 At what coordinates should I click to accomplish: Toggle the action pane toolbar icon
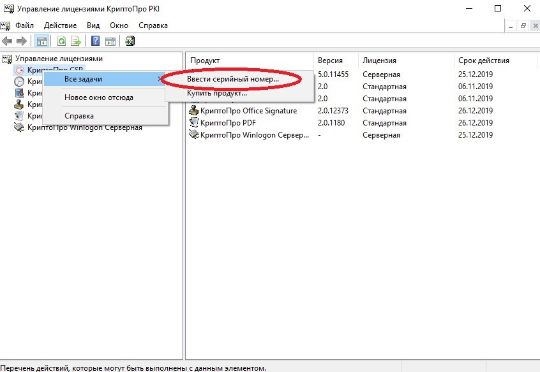(x=110, y=41)
